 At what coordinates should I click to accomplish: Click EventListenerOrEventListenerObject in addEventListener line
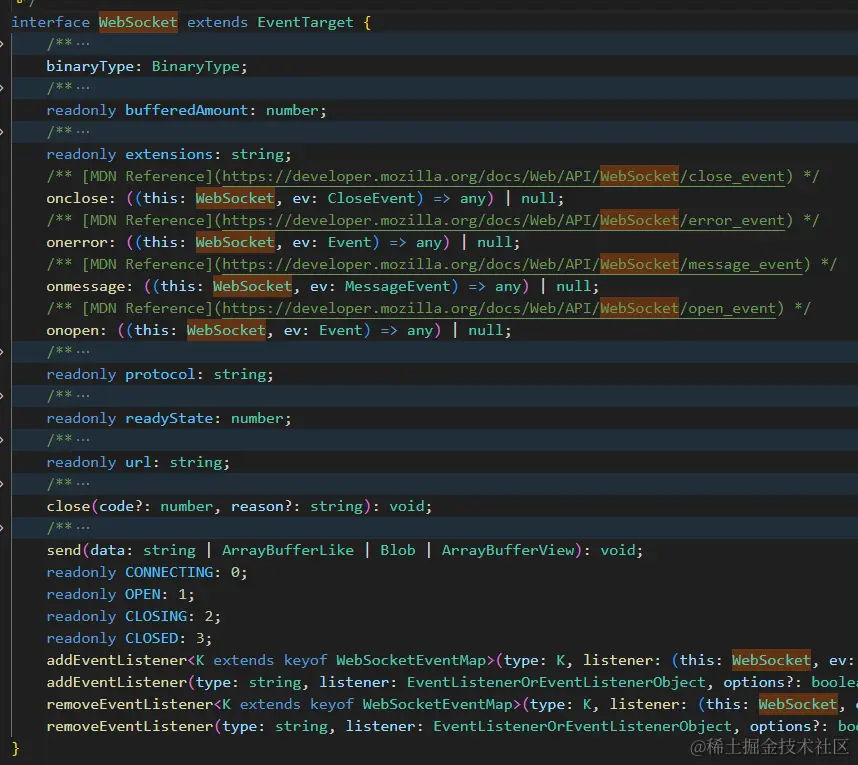(x=556, y=682)
